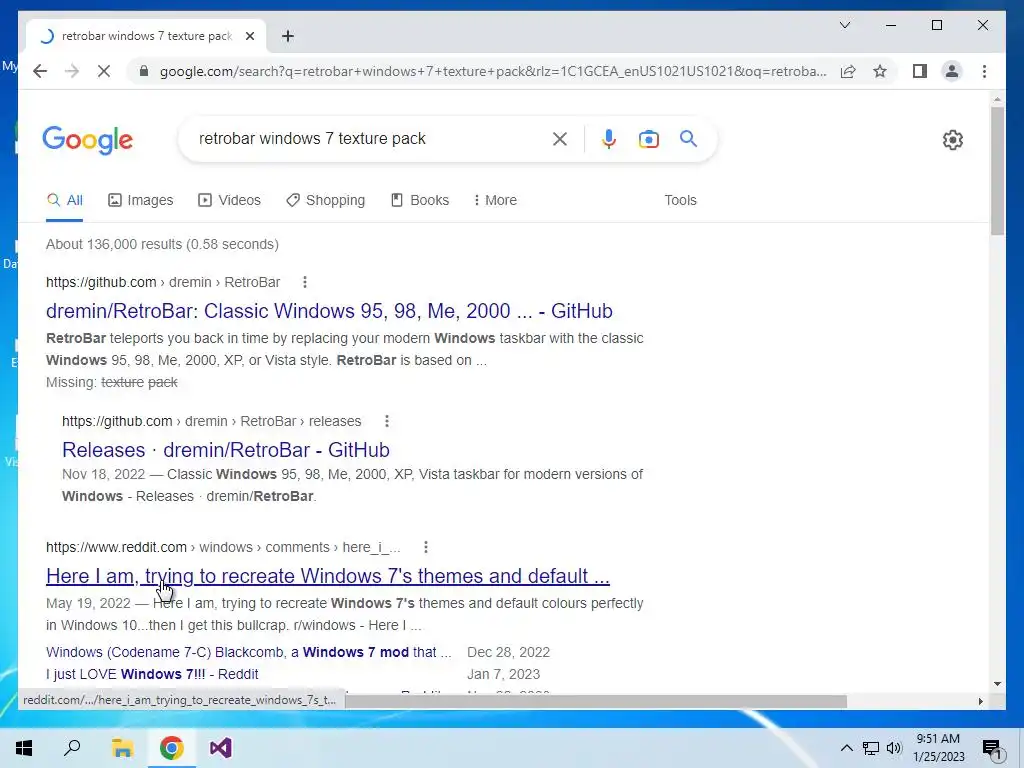This screenshot has height=768, width=1024.
Task: Open the Chrome side panel
Action: (920, 71)
